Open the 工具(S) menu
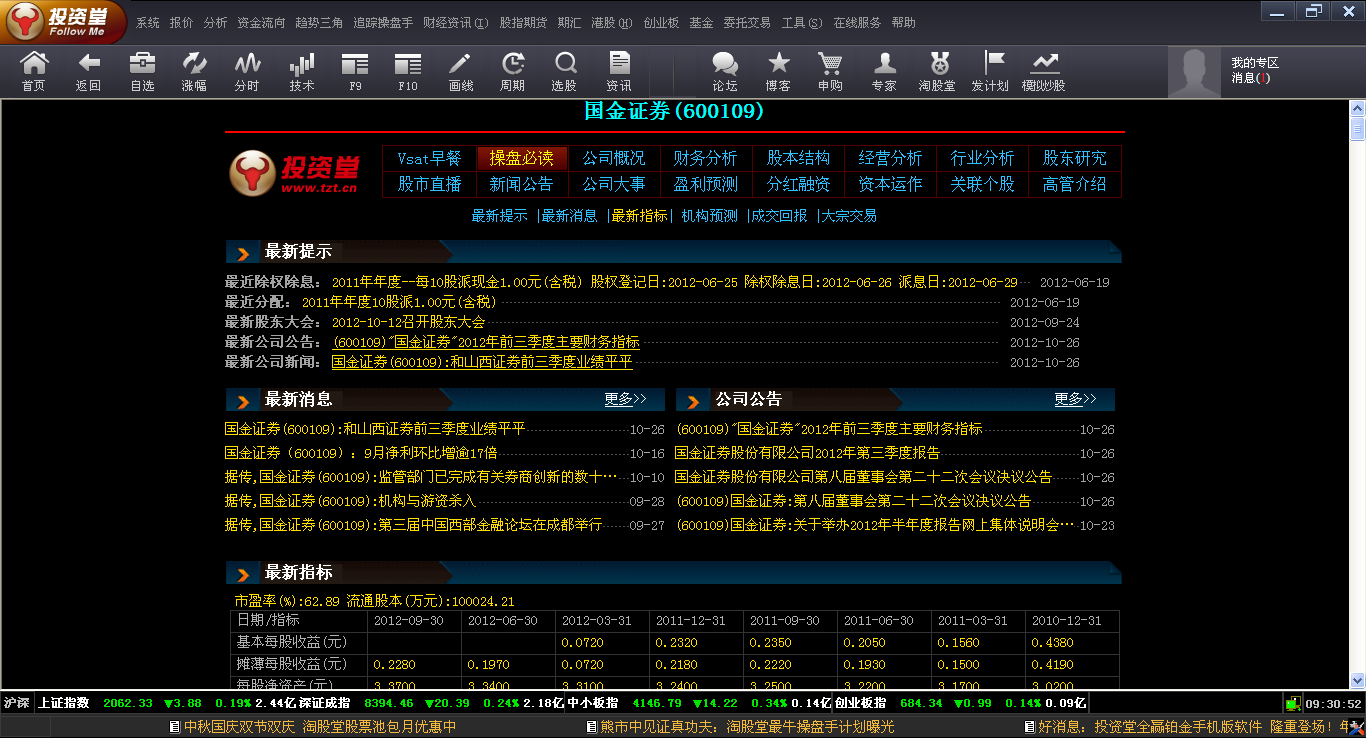 [802, 23]
